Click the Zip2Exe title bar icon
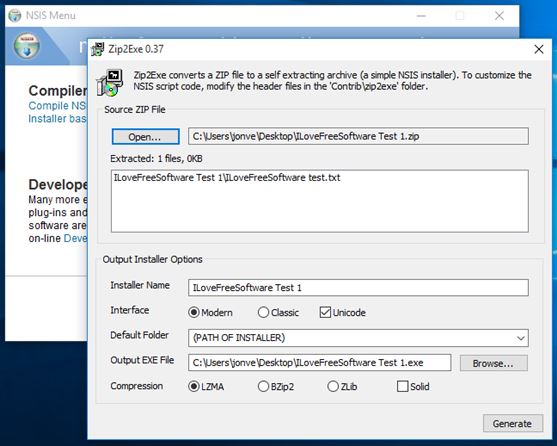The width and height of the screenshot is (557, 446). (x=97, y=49)
